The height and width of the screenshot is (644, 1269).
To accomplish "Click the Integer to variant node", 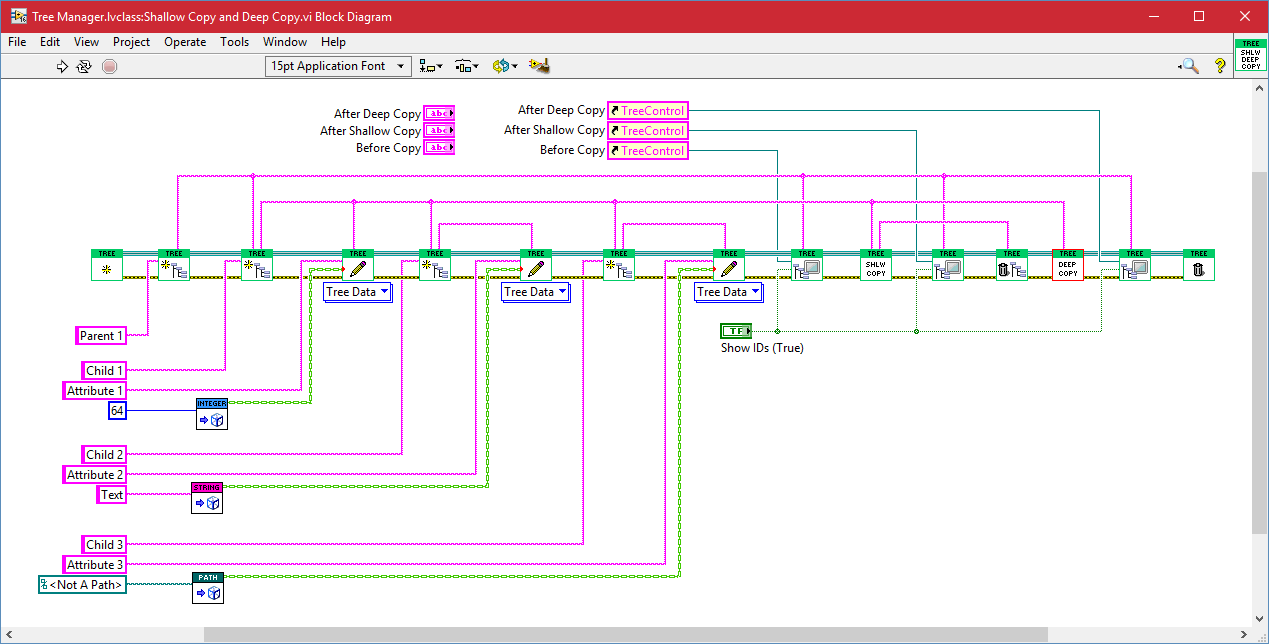I will tap(211, 413).
